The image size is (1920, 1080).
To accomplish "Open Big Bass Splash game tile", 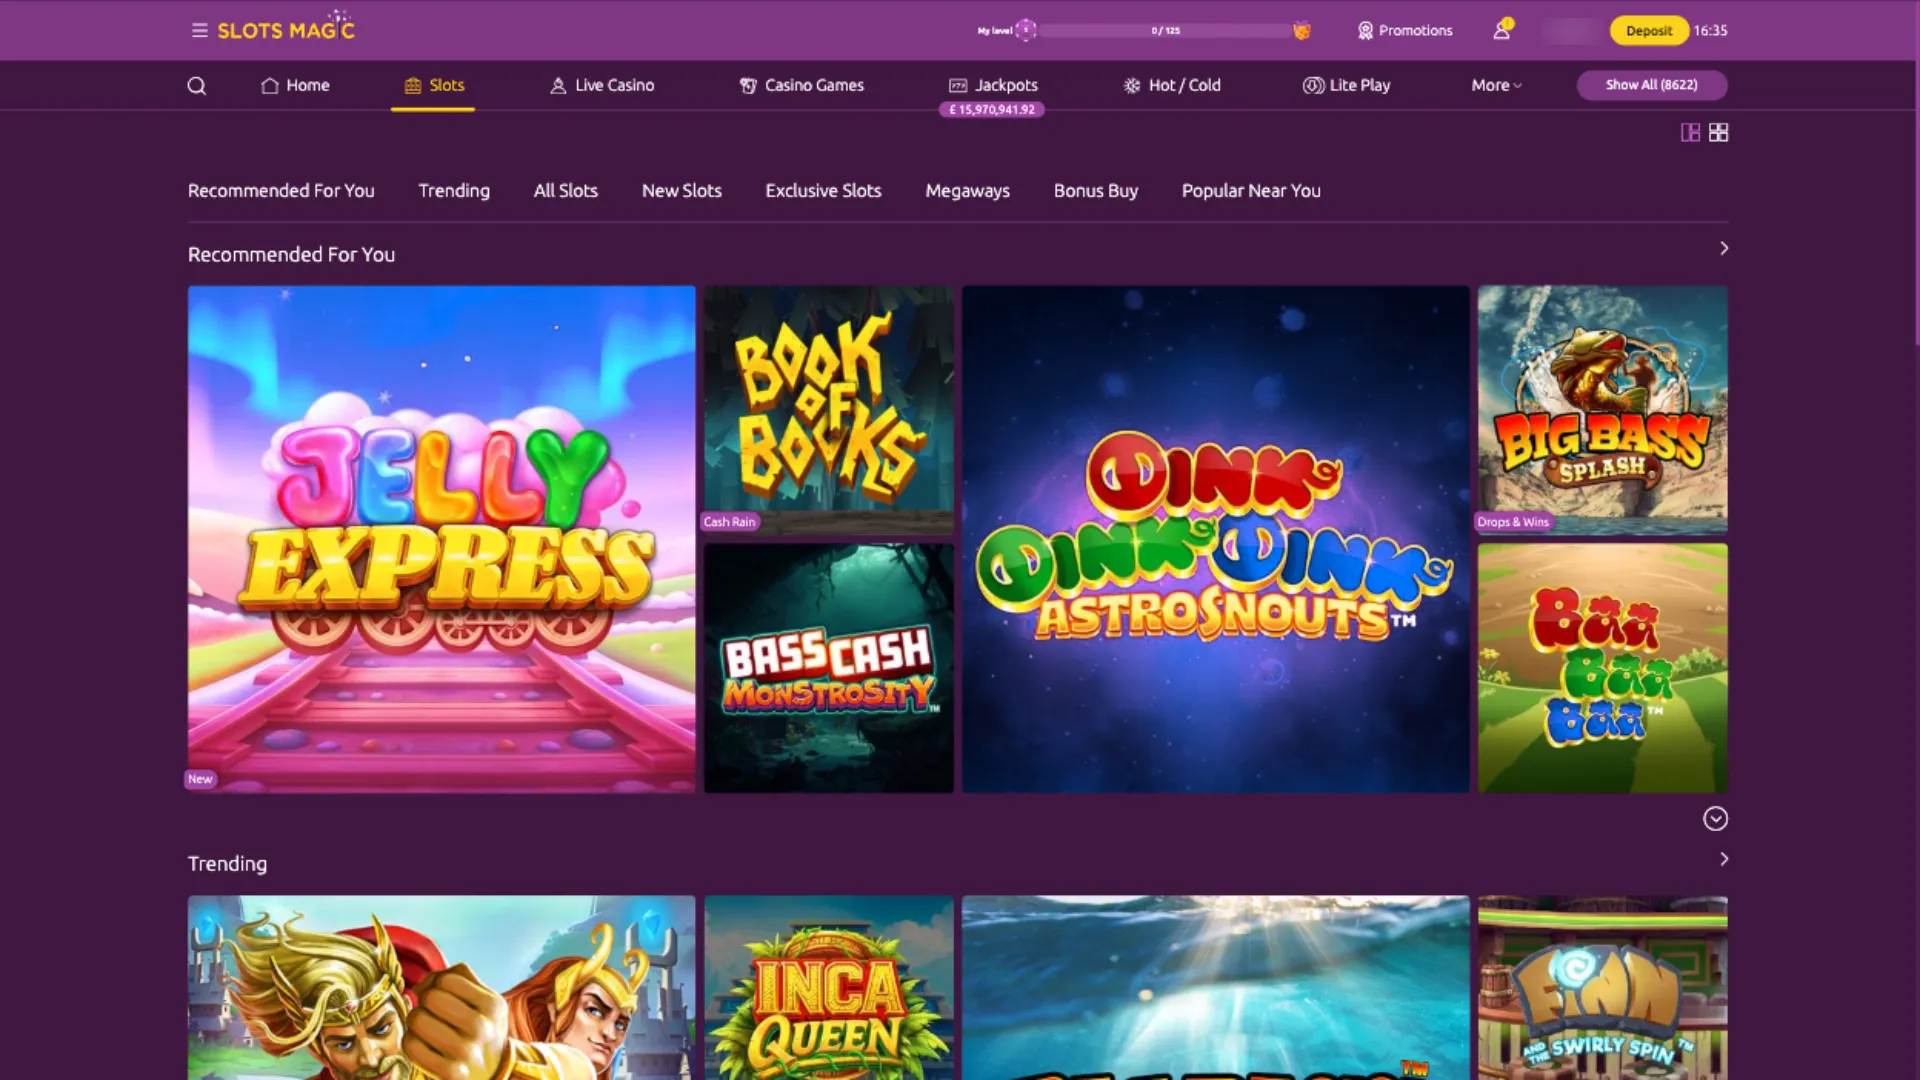I will [1602, 410].
